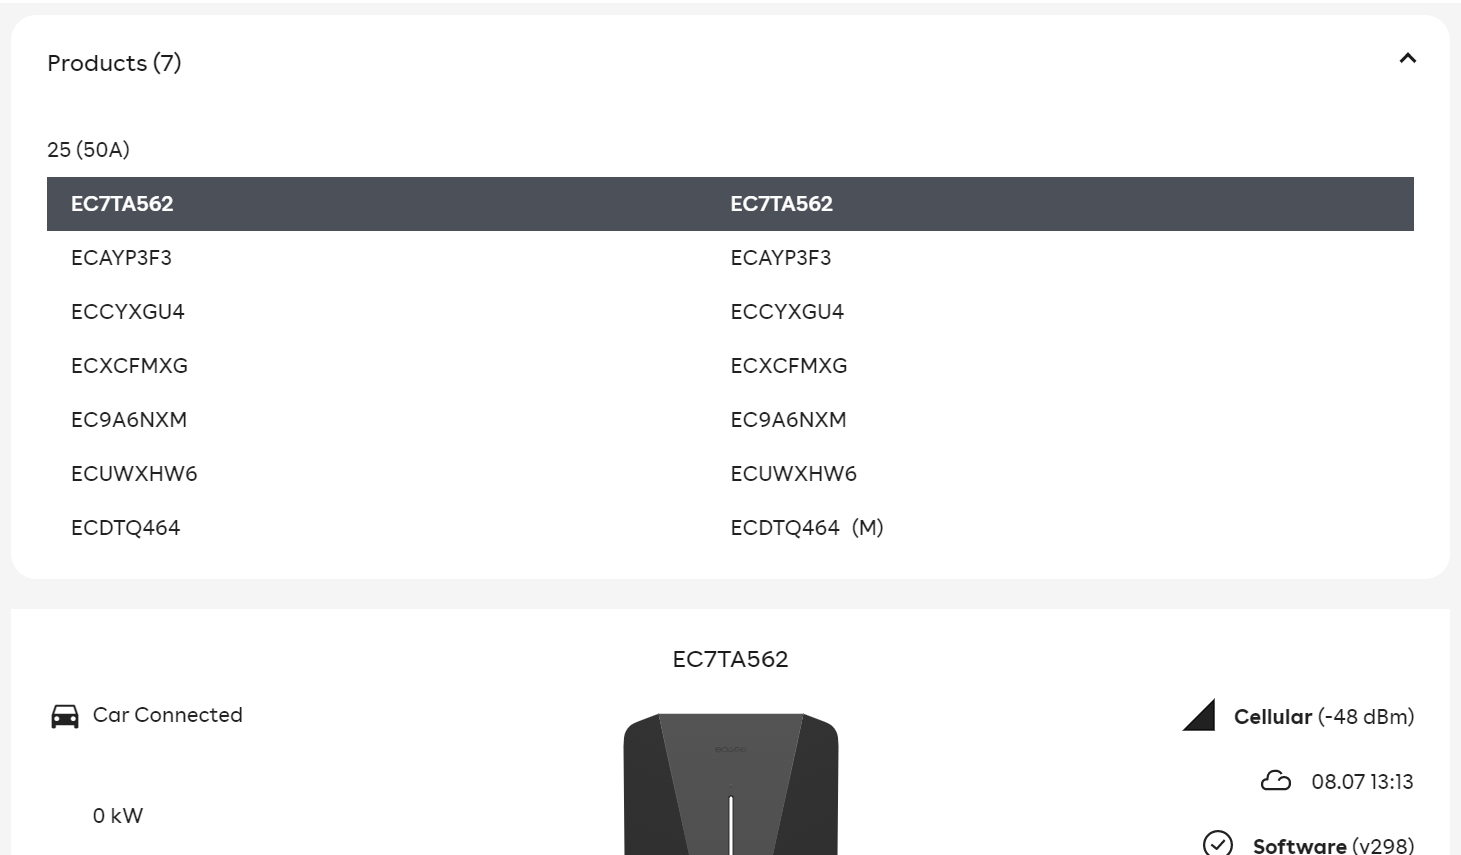Click the Cellular (-48 dBm) status text
The height and width of the screenshot is (855, 1461).
coord(1324,717)
